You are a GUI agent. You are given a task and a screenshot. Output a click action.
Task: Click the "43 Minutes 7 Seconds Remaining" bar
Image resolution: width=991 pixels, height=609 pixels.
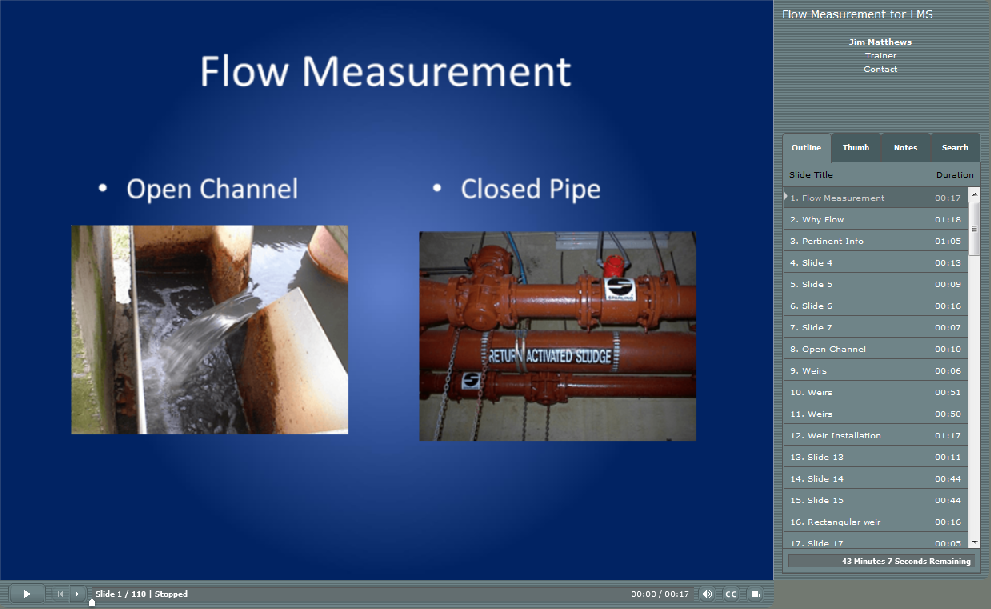click(x=879, y=561)
